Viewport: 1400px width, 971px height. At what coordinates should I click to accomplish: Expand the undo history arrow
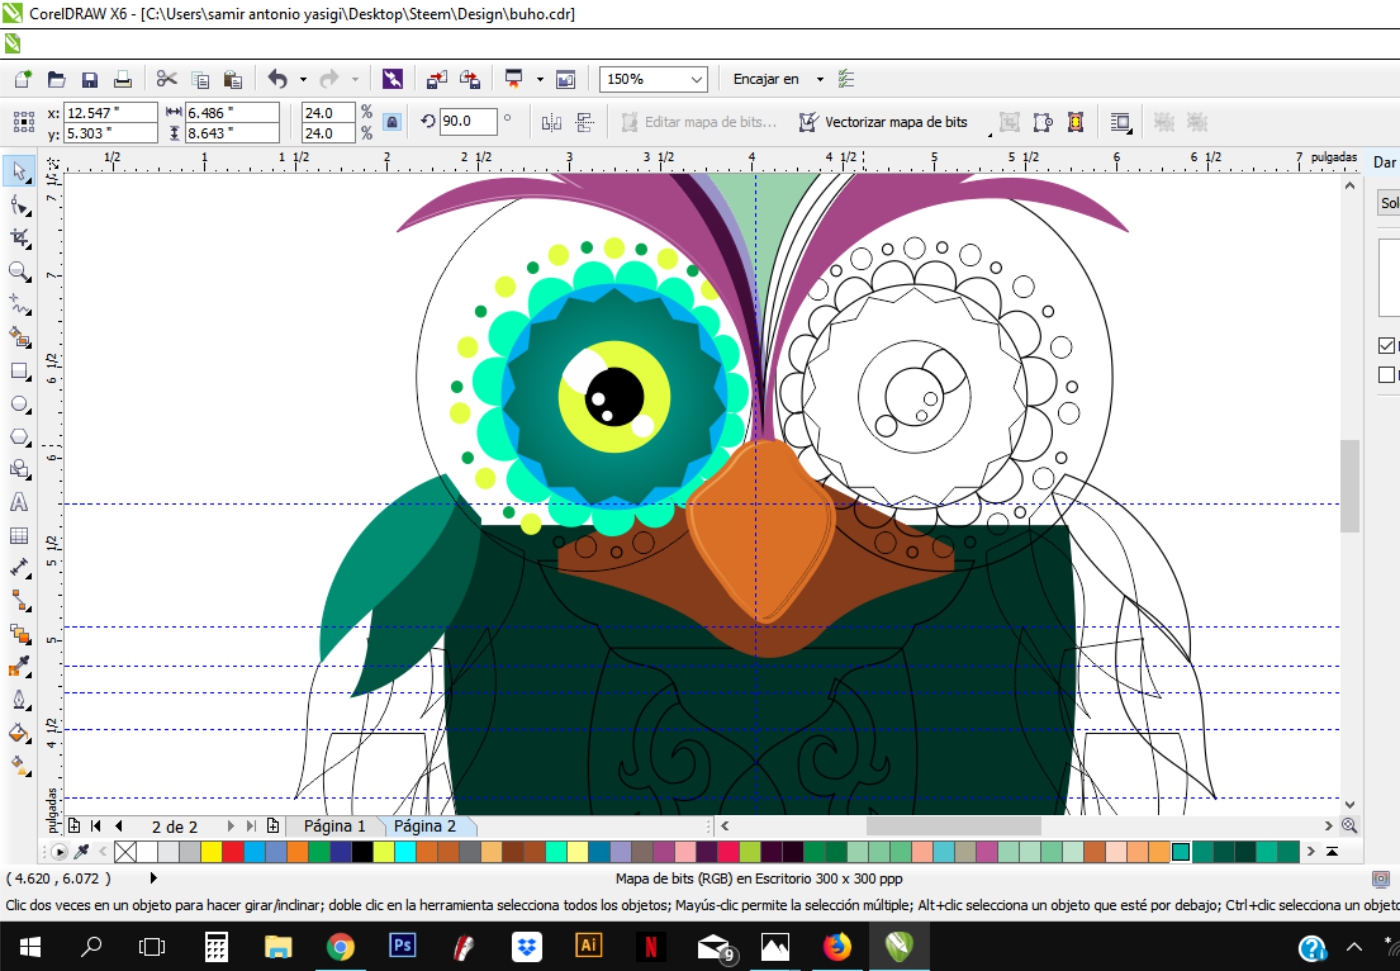303,79
